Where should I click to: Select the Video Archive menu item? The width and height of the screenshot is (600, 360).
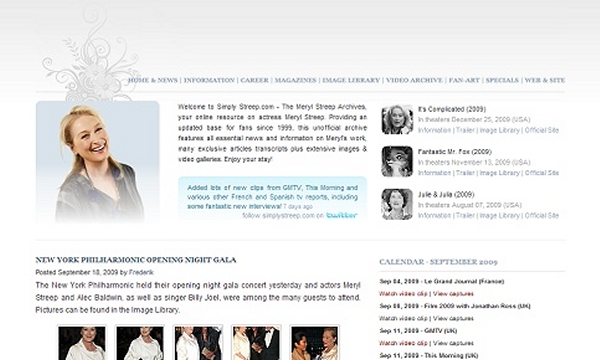[x=414, y=80]
